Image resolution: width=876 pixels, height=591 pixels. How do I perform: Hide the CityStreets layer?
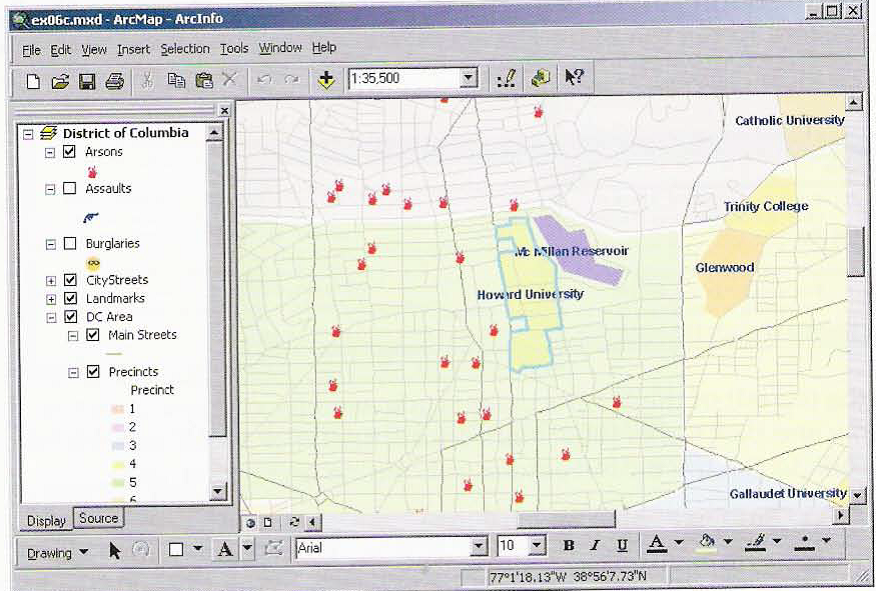pos(70,280)
